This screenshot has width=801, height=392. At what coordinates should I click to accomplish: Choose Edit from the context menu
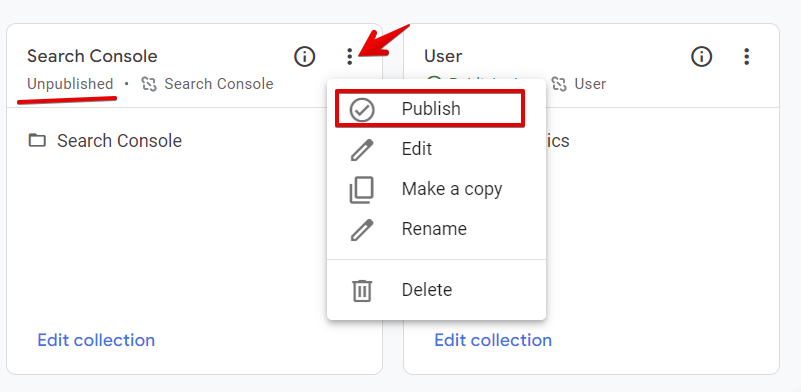coord(436,149)
